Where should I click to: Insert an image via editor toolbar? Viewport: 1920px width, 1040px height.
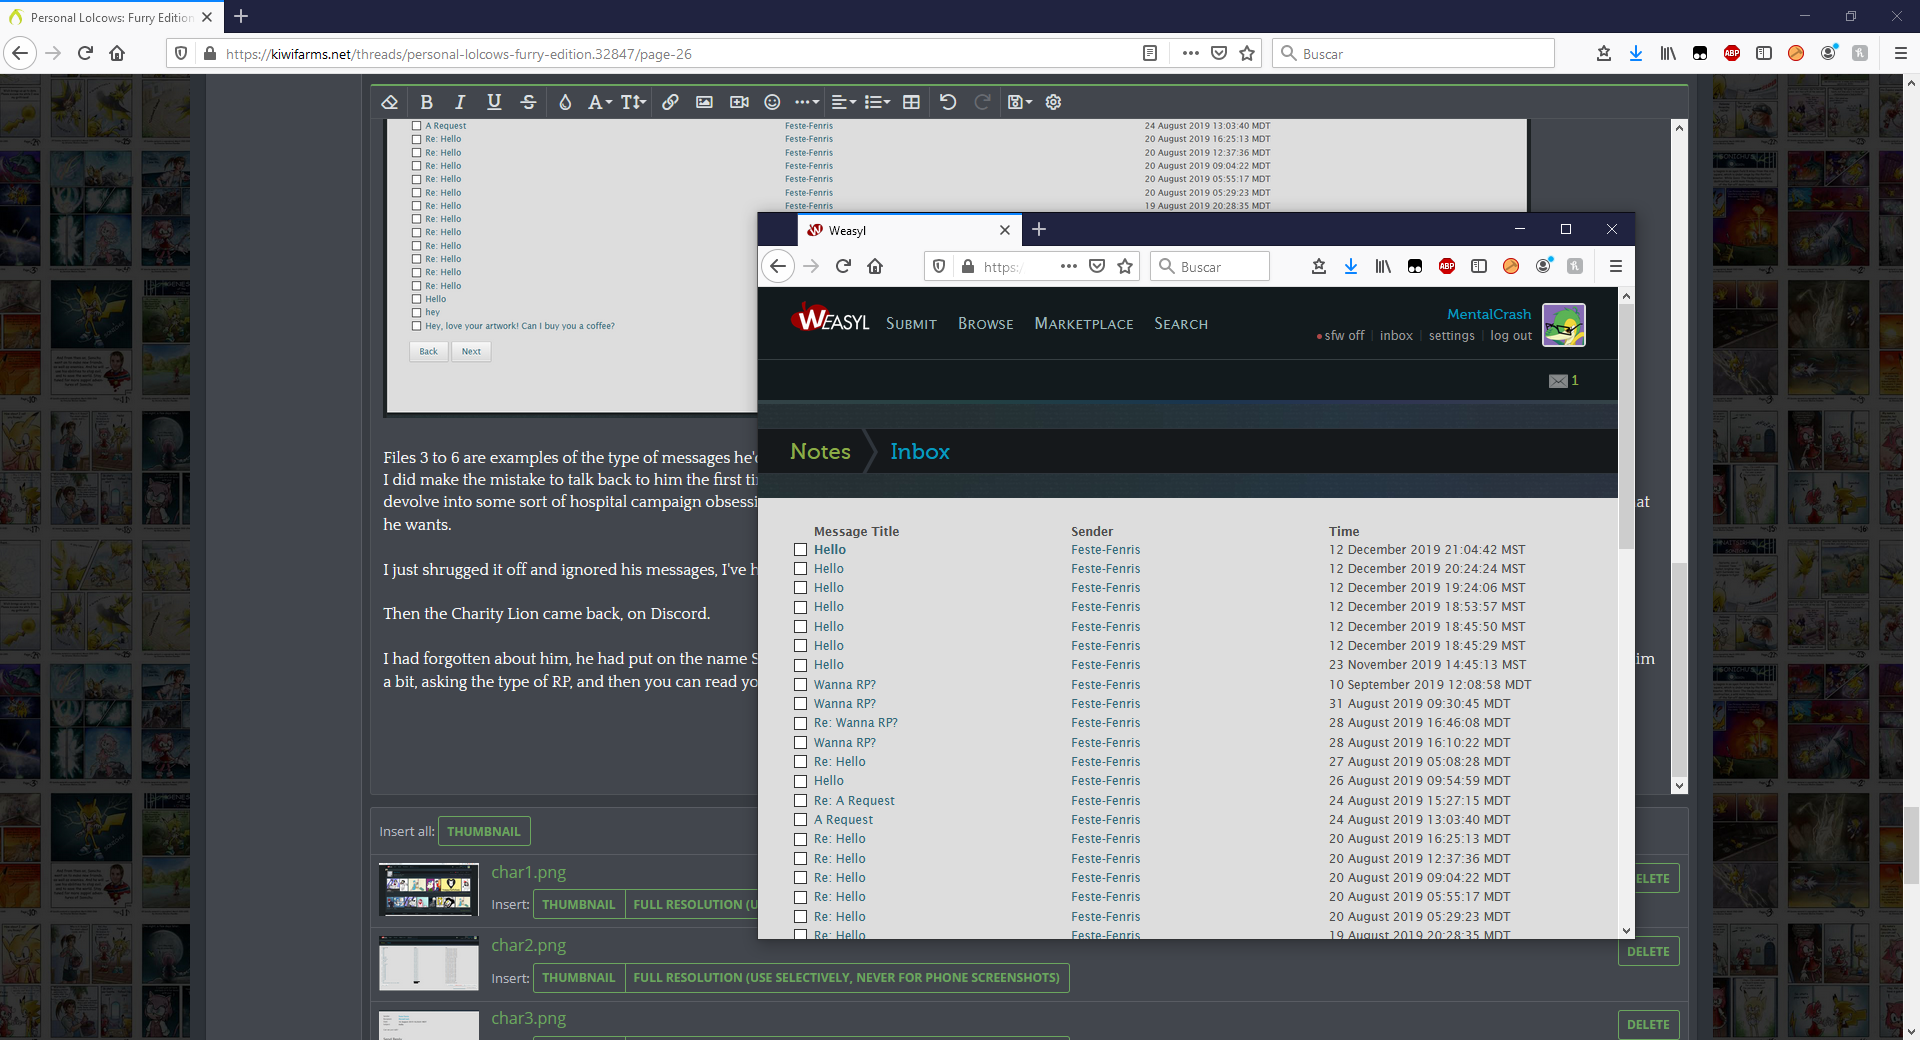704,102
